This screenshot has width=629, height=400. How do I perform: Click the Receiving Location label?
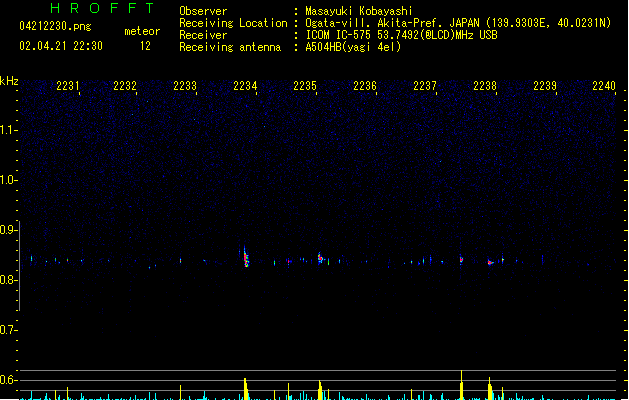[233, 23]
